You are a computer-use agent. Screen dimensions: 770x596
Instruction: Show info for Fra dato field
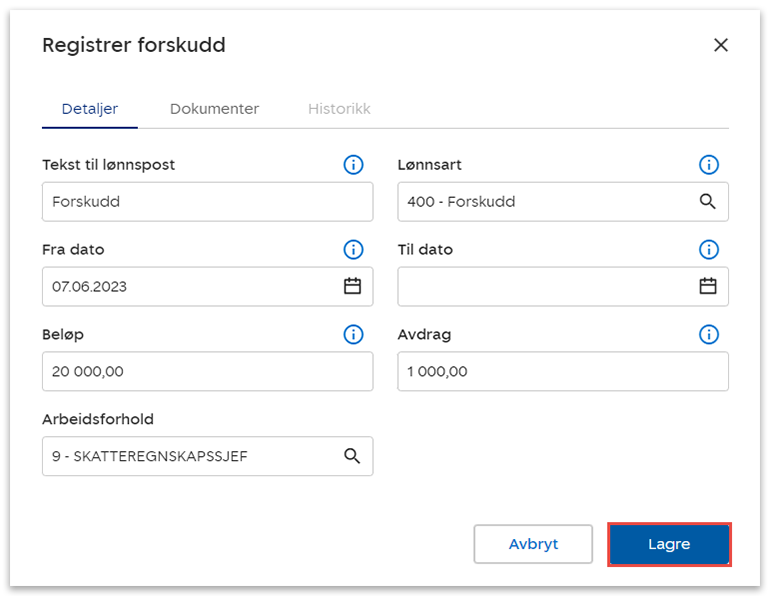pos(353,250)
